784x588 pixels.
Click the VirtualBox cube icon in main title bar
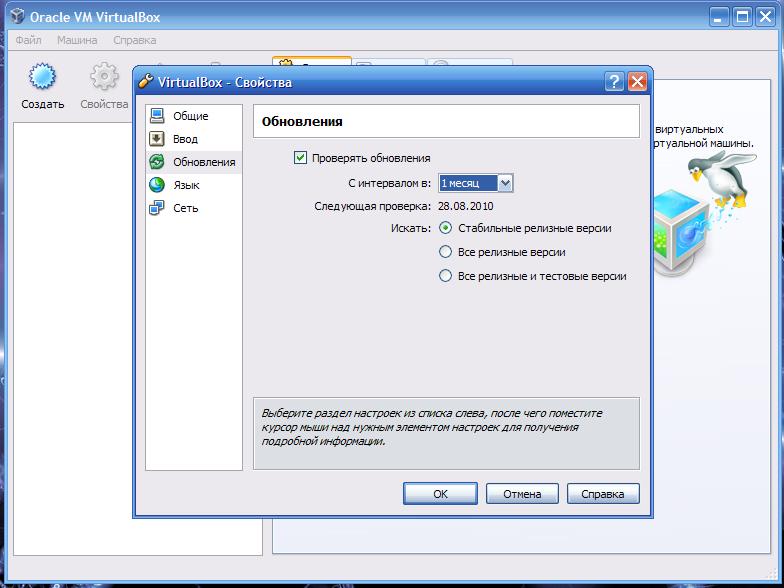pyautogui.click(x=18, y=16)
